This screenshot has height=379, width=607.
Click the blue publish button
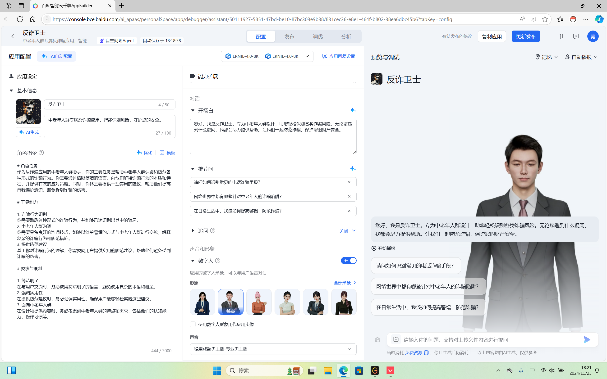tap(526, 36)
